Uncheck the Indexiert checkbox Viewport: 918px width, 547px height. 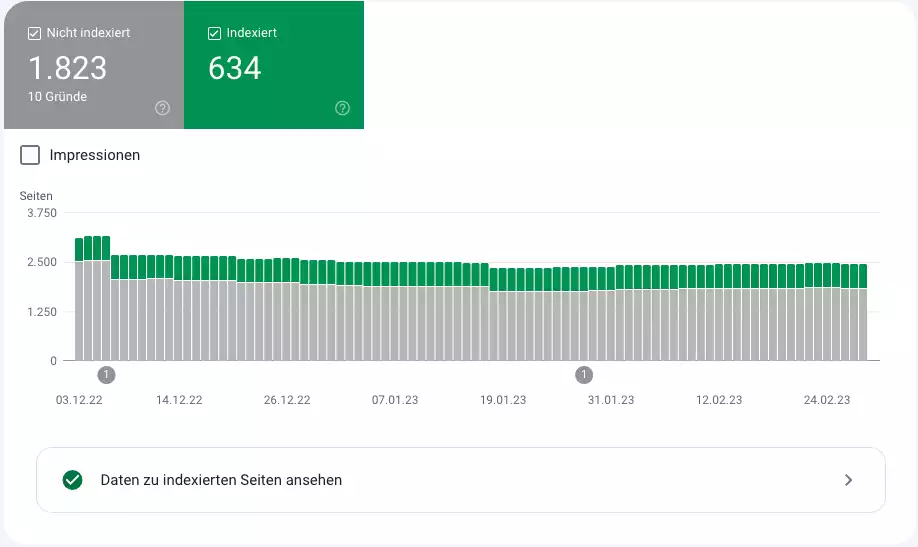[x=214, y=33]
